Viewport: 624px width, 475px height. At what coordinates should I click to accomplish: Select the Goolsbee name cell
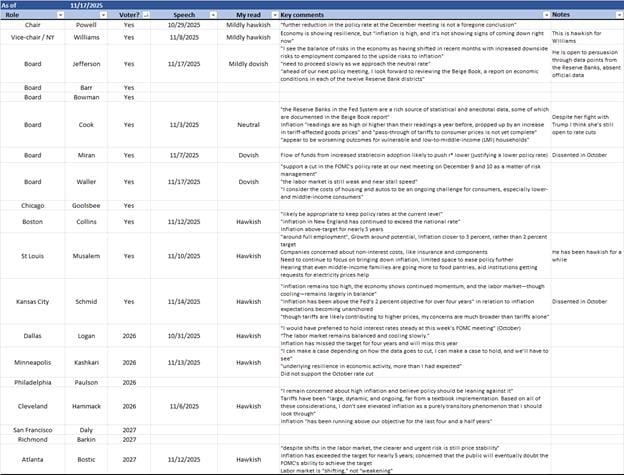(x=87, y=203)
